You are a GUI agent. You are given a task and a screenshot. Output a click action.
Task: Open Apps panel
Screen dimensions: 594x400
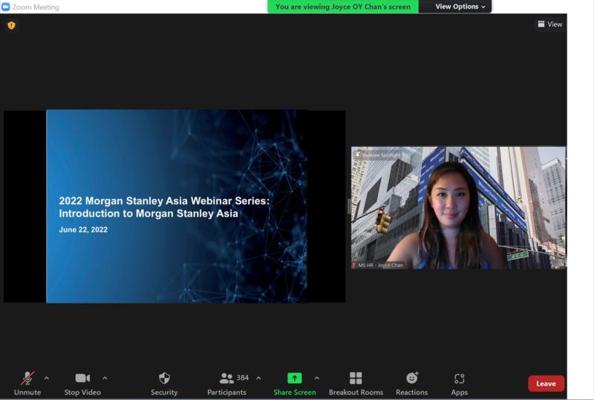pyautogui.click(x=459, y=383)
